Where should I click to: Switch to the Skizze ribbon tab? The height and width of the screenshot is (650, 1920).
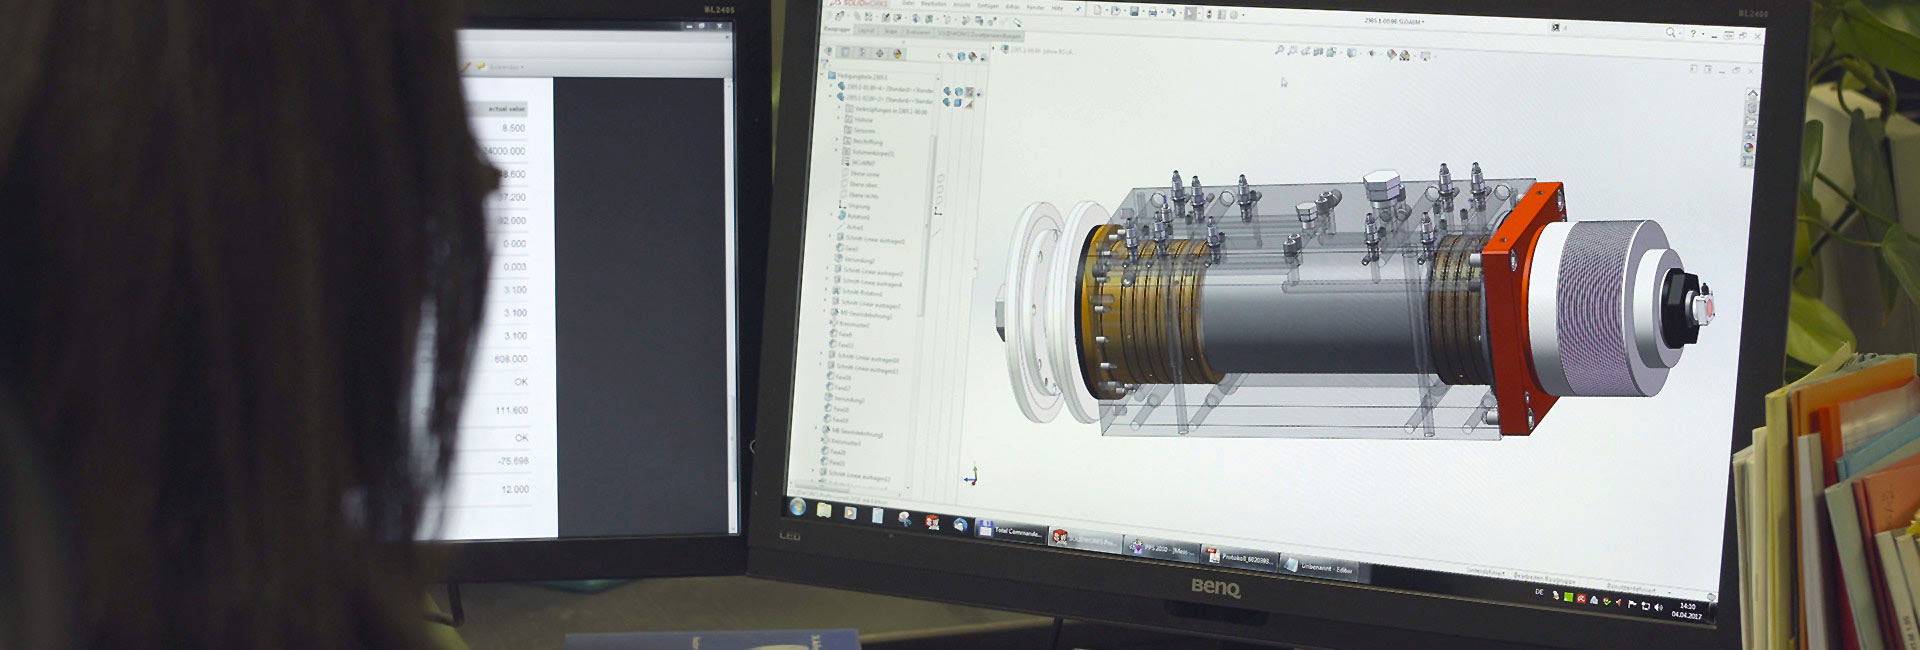pyautogui.click(x=891, y=31)
